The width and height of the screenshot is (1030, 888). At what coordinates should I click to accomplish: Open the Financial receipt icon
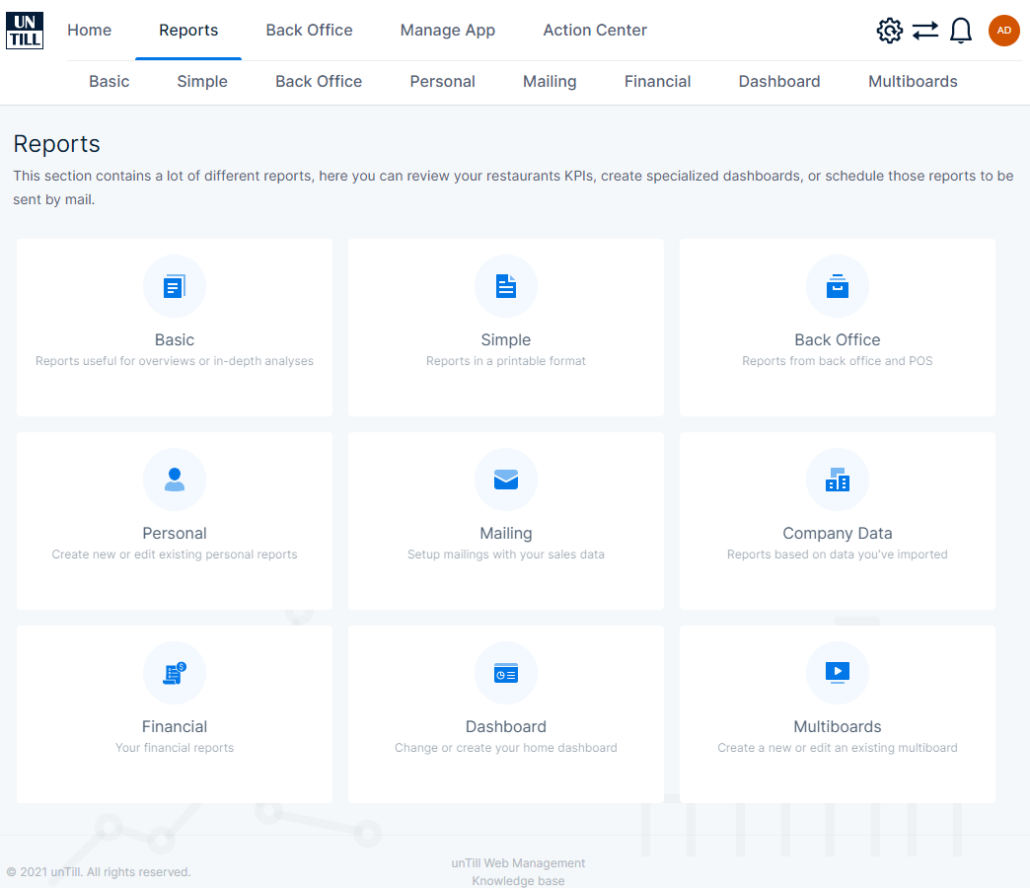point(174,673)
